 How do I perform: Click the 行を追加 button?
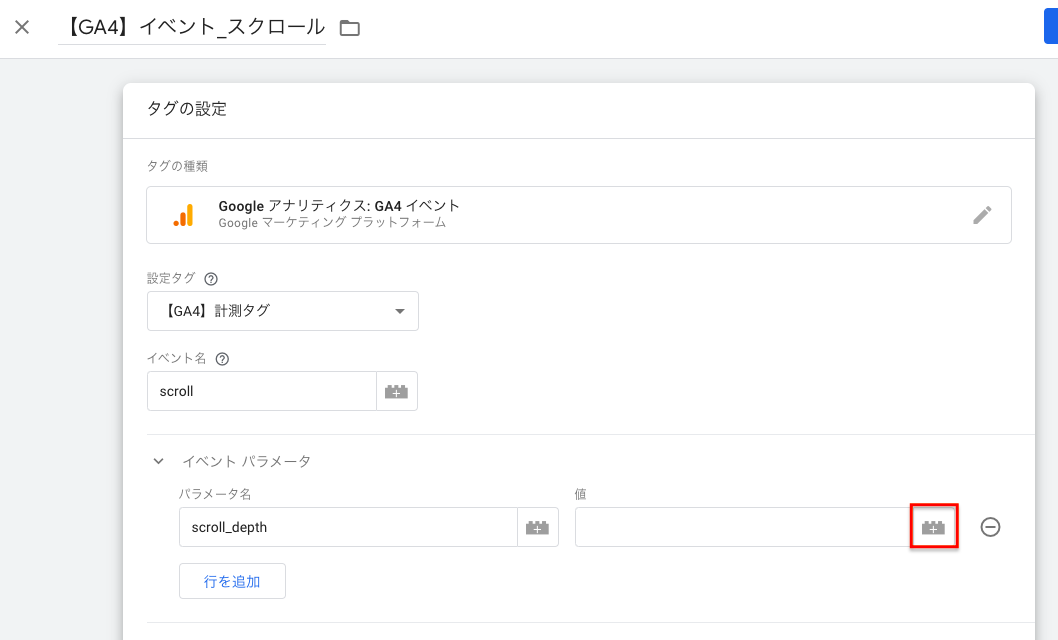click(x=232, y=581)
